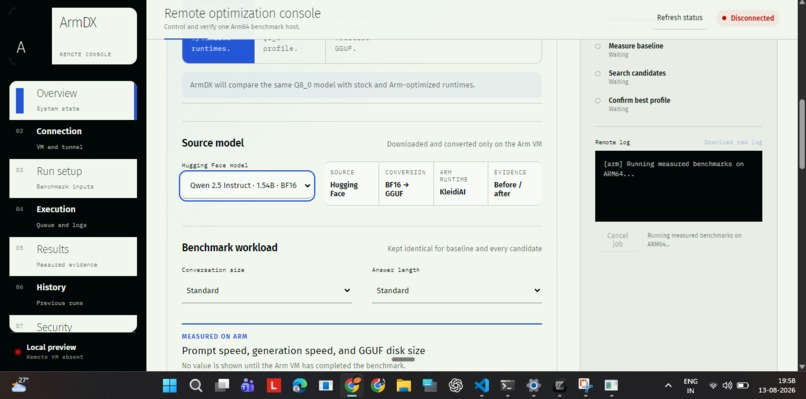The width and height of the screenshot is (806, 399).
Task: Show hidden system tray icons chevron
Action: click(668, 385)
